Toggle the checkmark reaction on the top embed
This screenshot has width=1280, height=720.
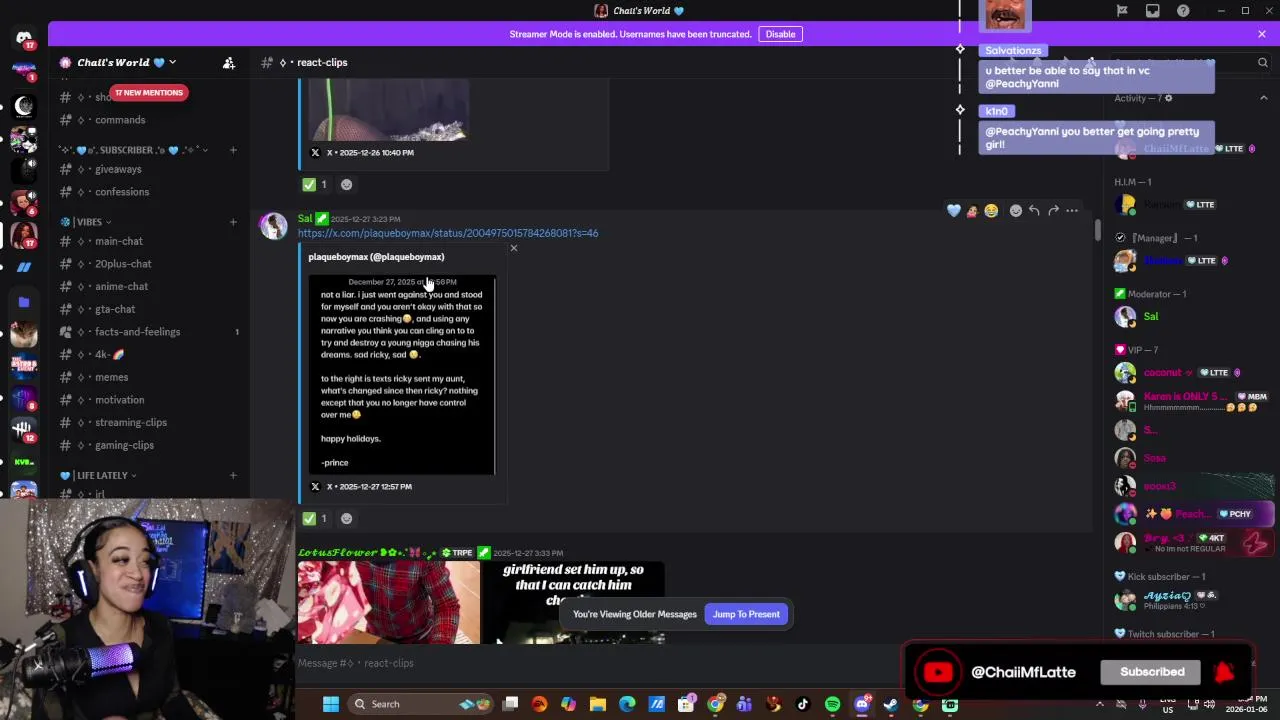point(315,184)
